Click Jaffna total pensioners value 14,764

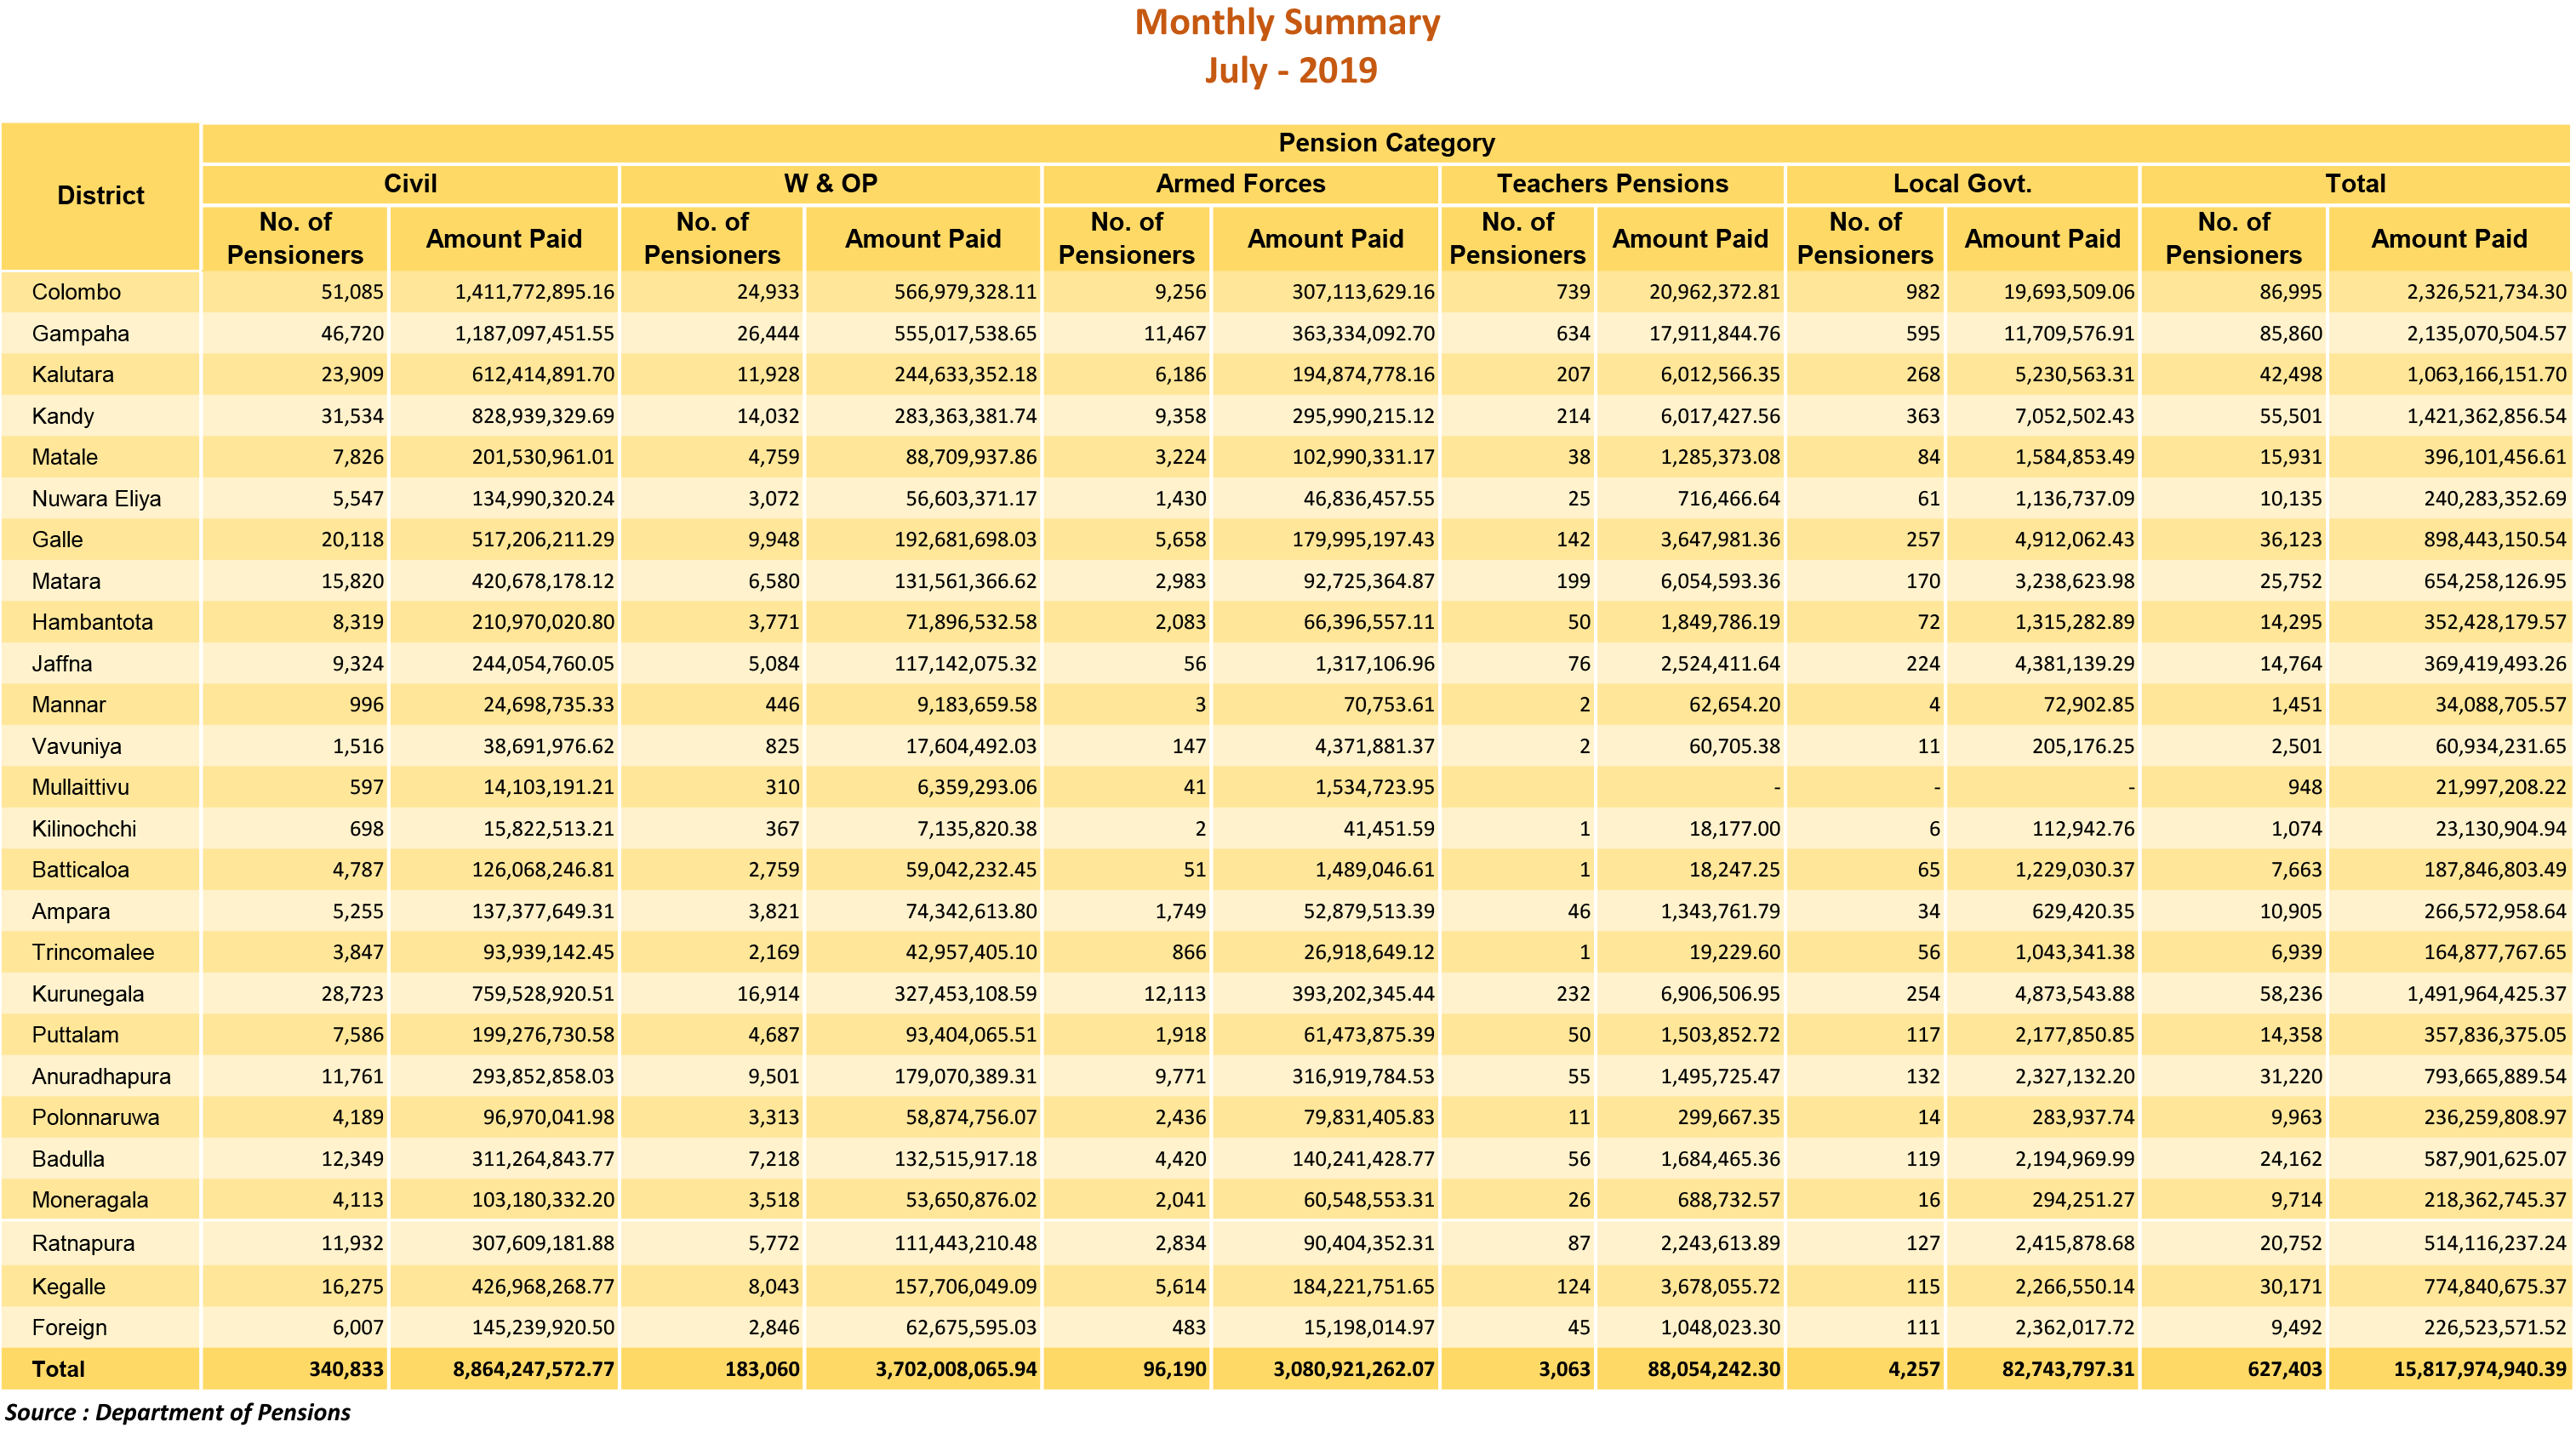pyautogui.click(x=2290, y=664)
